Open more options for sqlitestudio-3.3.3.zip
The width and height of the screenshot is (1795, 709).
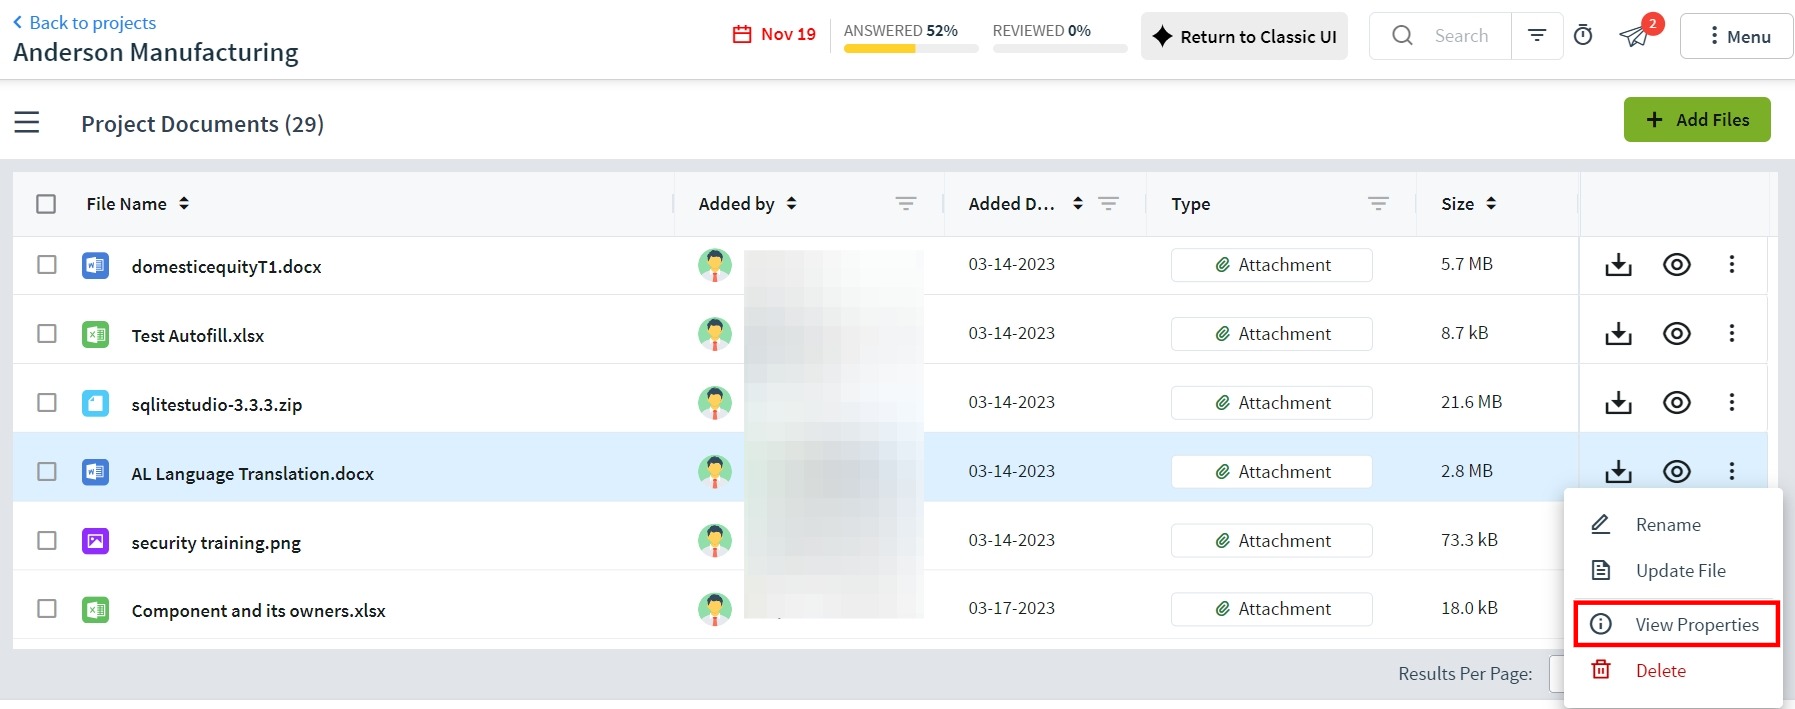click(1732, 403)
